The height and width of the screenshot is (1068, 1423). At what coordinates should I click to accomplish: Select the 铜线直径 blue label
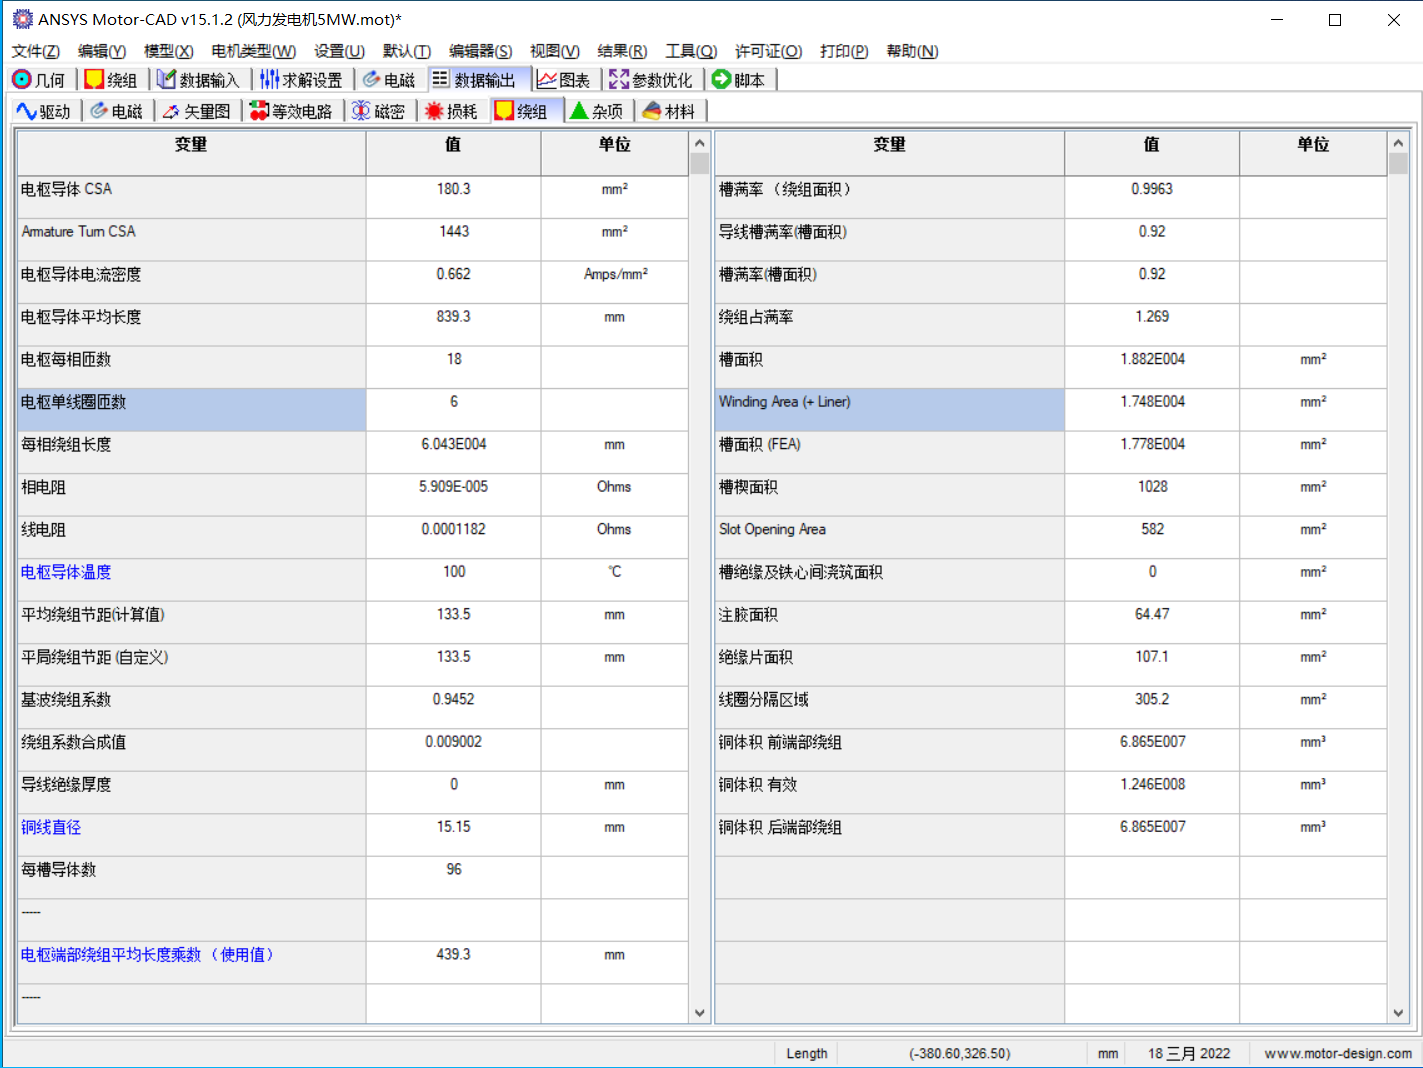pos(51,827)
